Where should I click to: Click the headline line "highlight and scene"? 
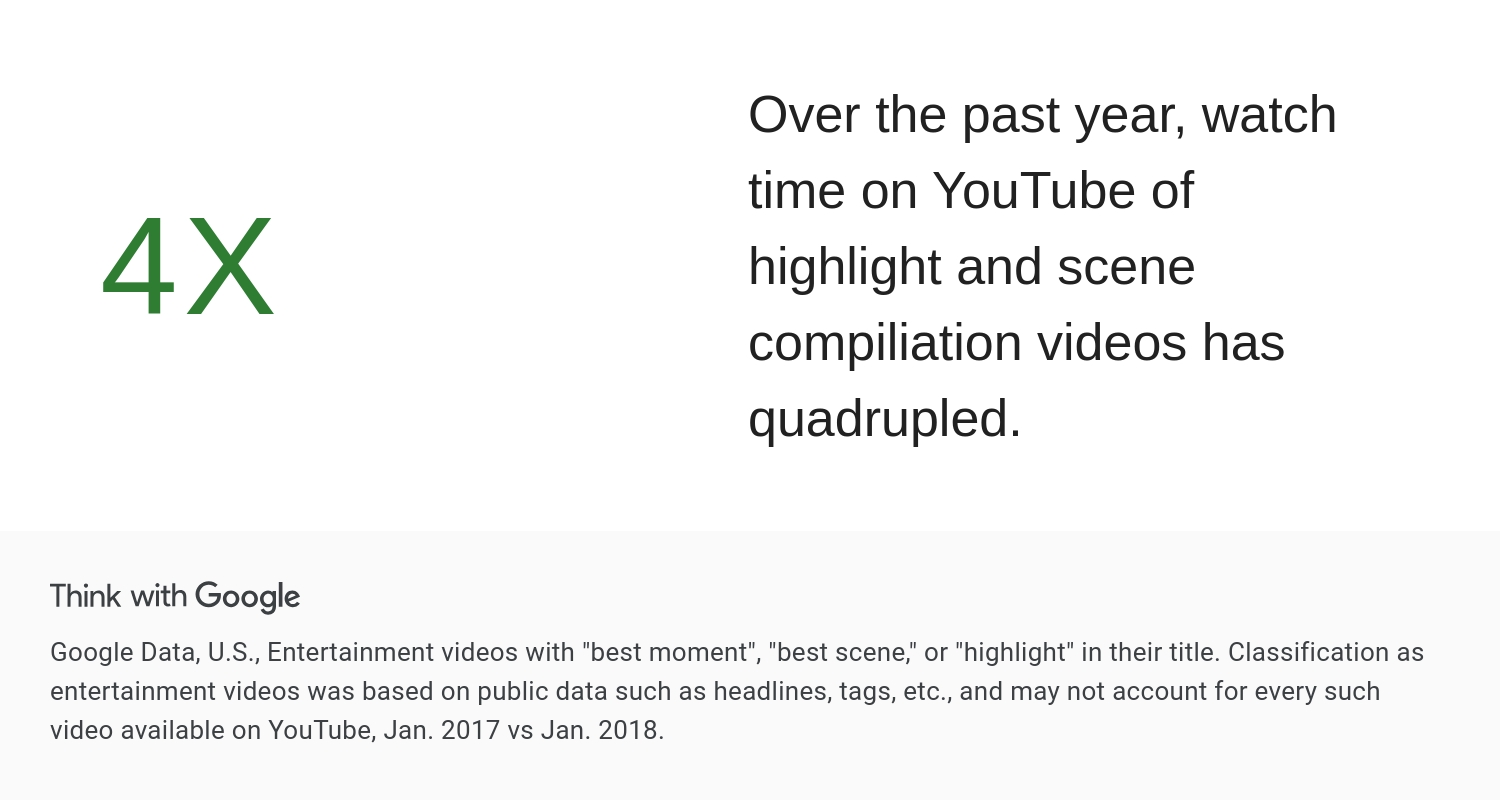point(971,267)
